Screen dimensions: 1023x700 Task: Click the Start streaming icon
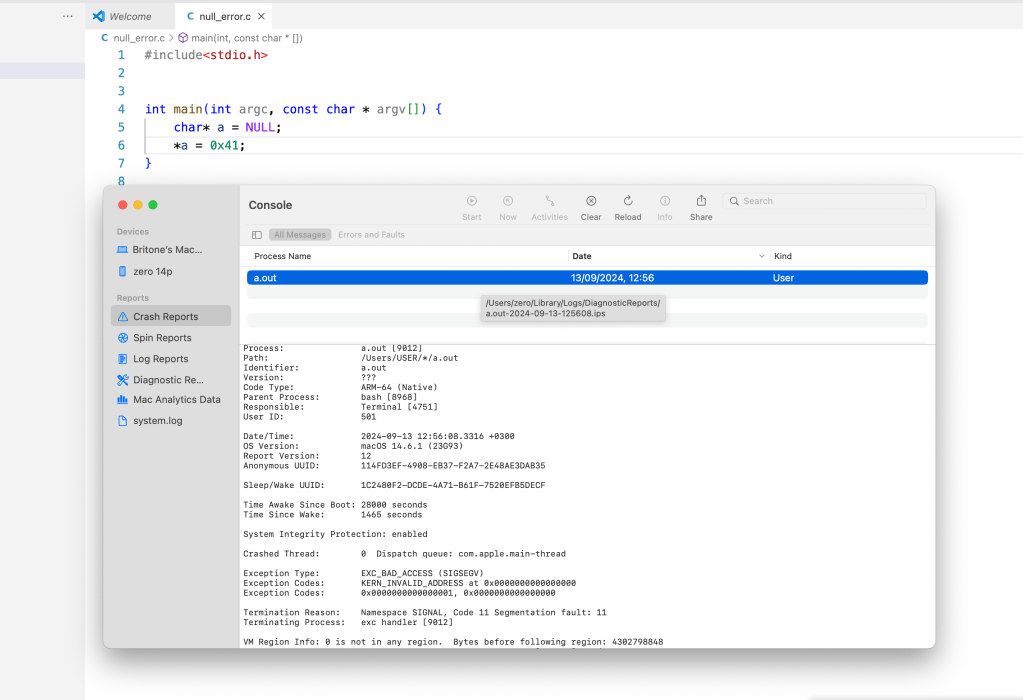pyautogui.click(x=472, y=201)
